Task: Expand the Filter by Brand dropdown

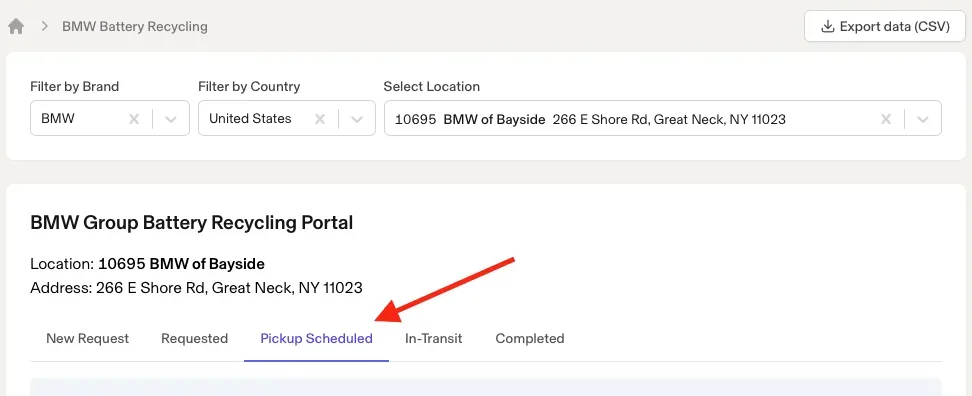Action: 171,119
